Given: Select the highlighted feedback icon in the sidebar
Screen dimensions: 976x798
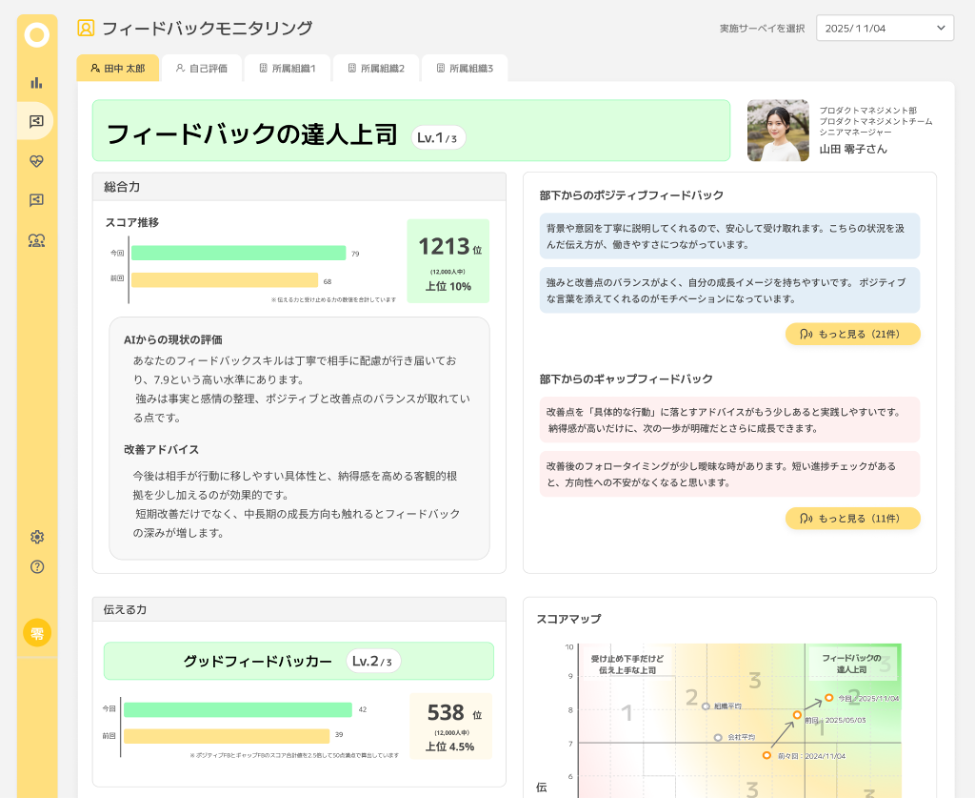Looking at the screenshot, I should 37,121.
